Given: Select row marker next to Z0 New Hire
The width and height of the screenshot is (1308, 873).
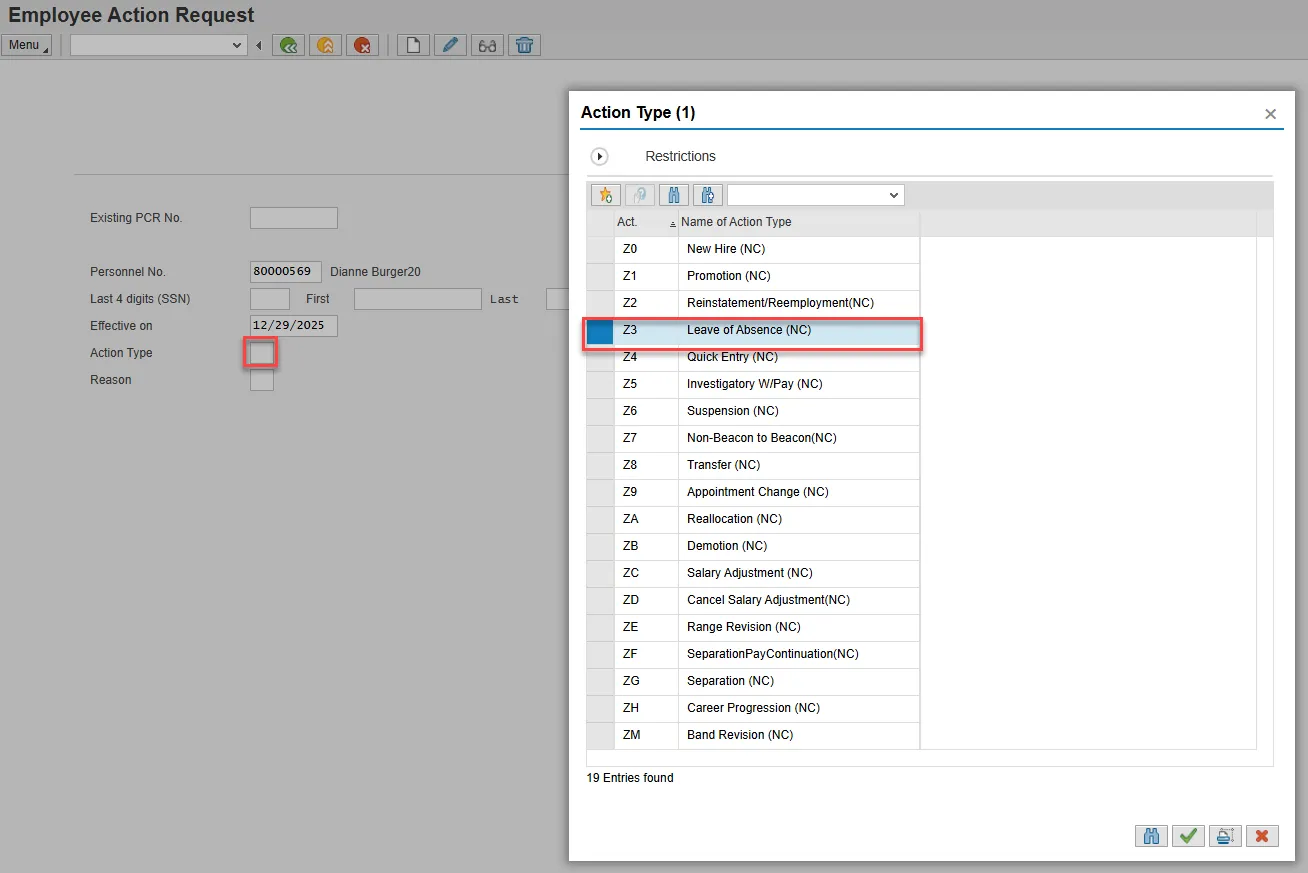Looking at the screenshot, I should 600,249.
